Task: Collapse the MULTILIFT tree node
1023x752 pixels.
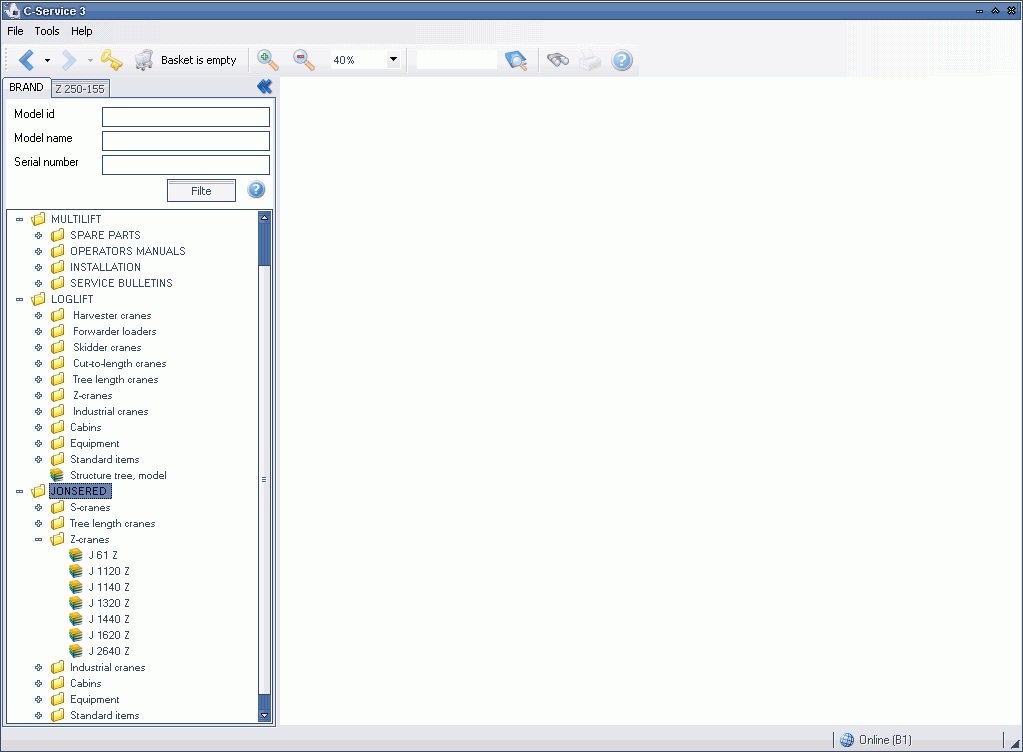Action: coord(20,219)
